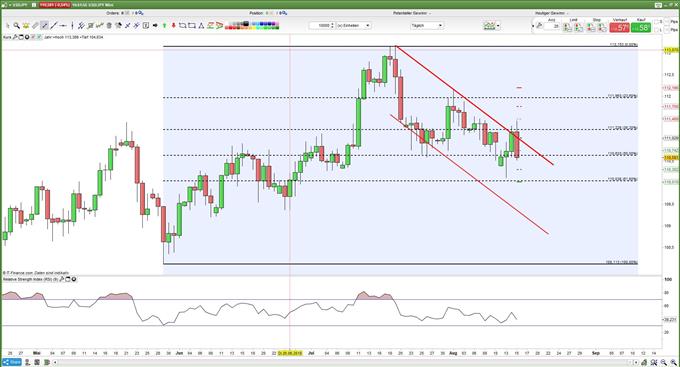
Task: Open the chart style candlestick icon
Action: 489,26
